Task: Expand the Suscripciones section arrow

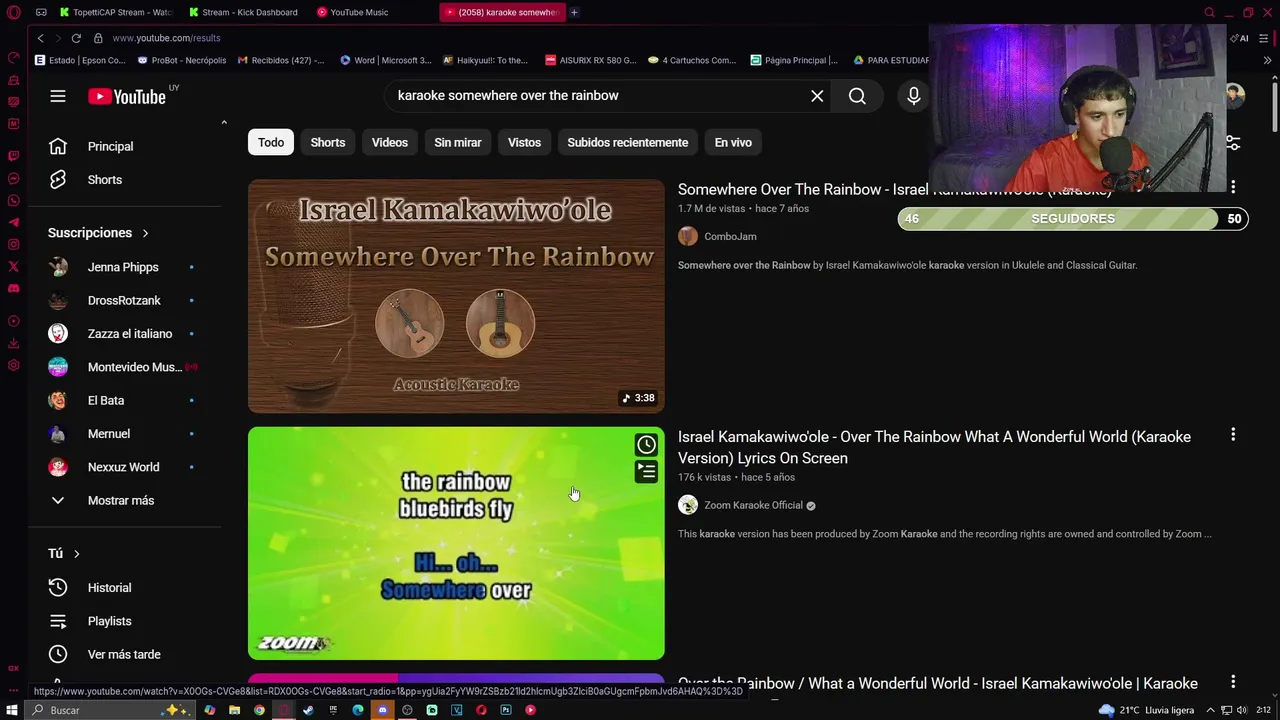Action: 145,233
